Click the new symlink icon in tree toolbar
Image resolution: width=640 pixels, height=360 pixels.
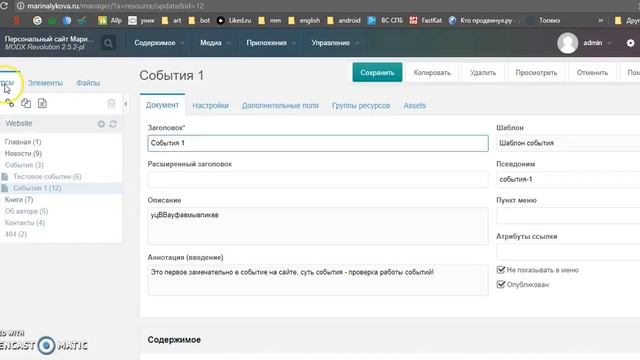[x=26, y=103]
